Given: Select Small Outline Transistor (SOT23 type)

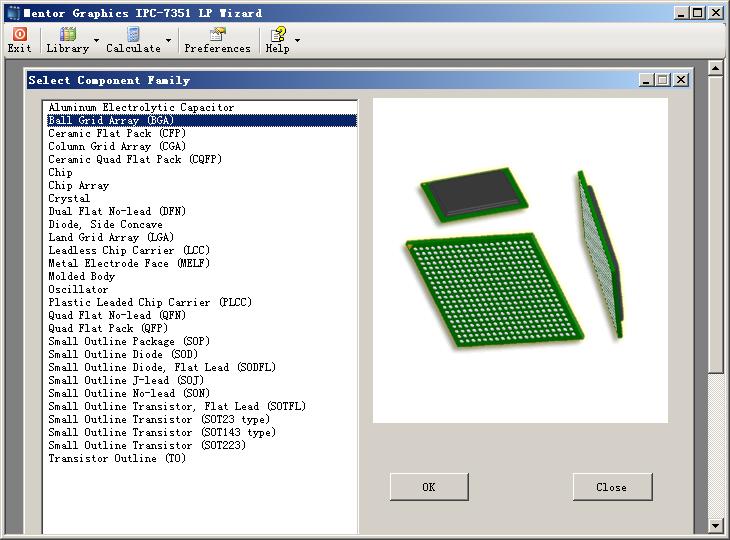Looking at the screenshot, I should [x=202, y=420].
